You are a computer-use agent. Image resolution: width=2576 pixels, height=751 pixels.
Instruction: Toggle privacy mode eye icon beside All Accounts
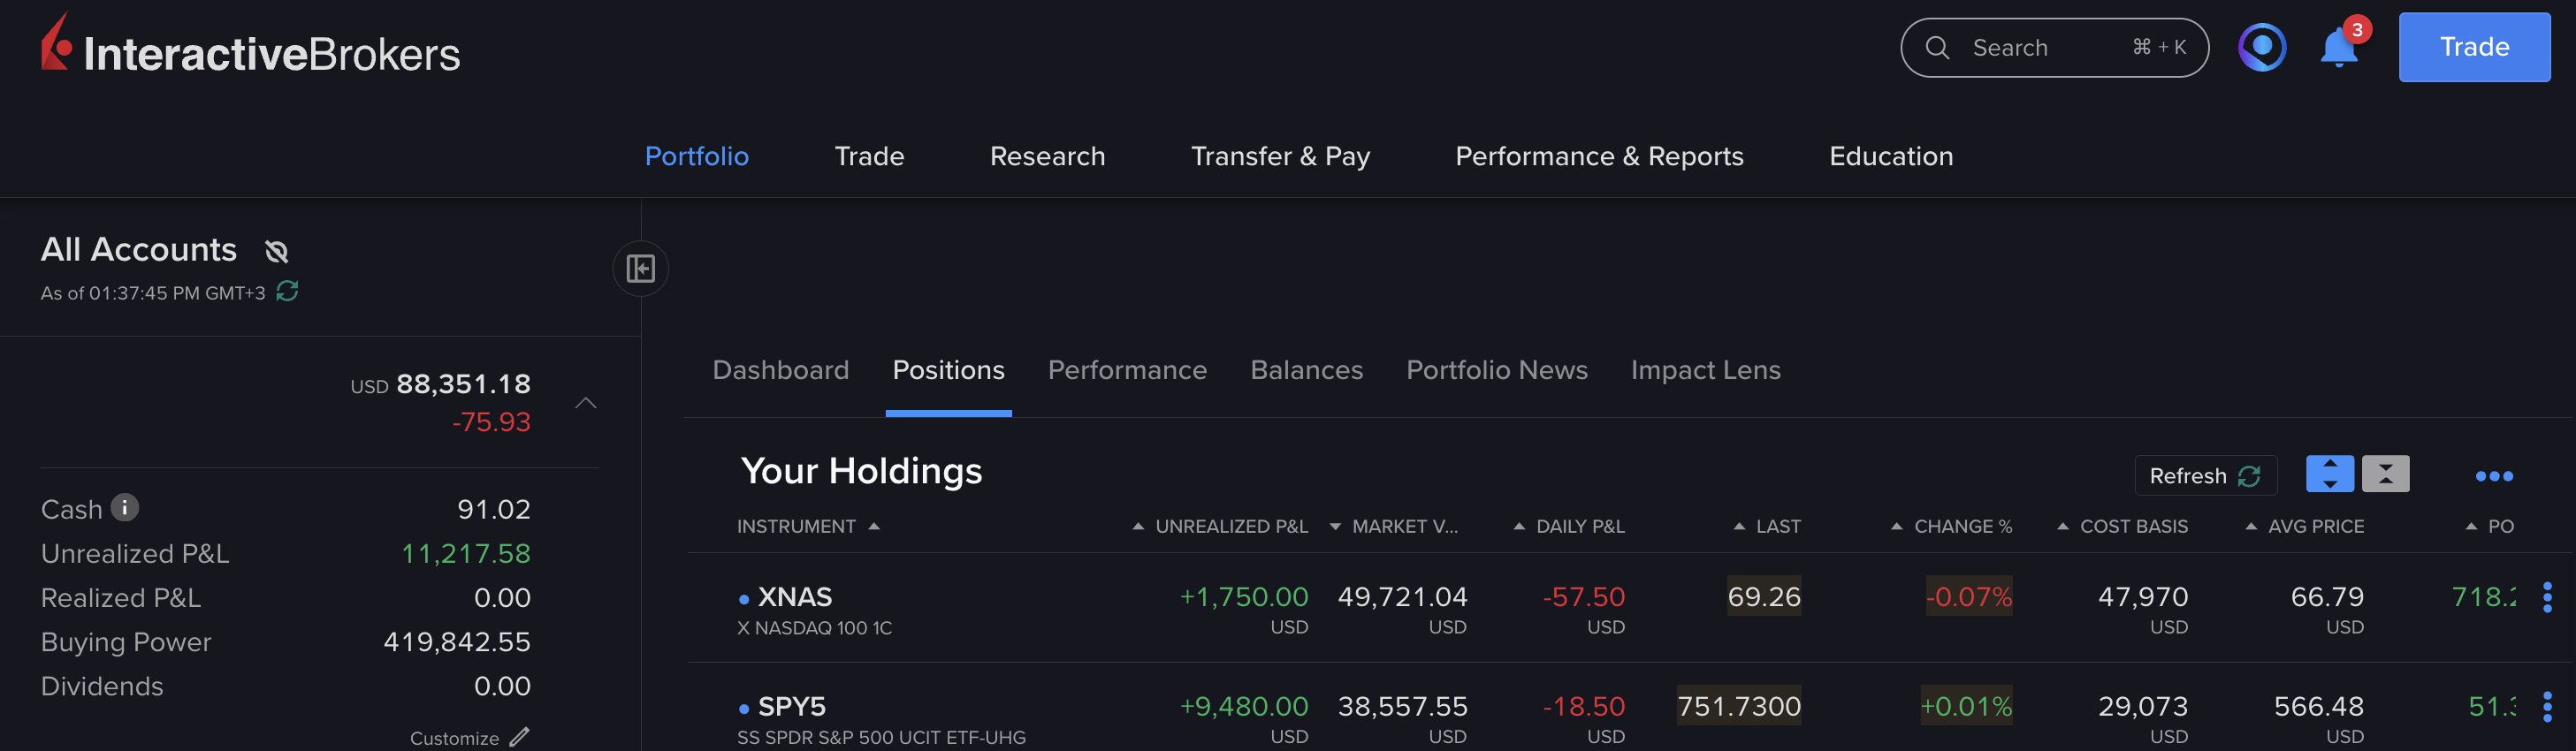(x=277, y=251)
